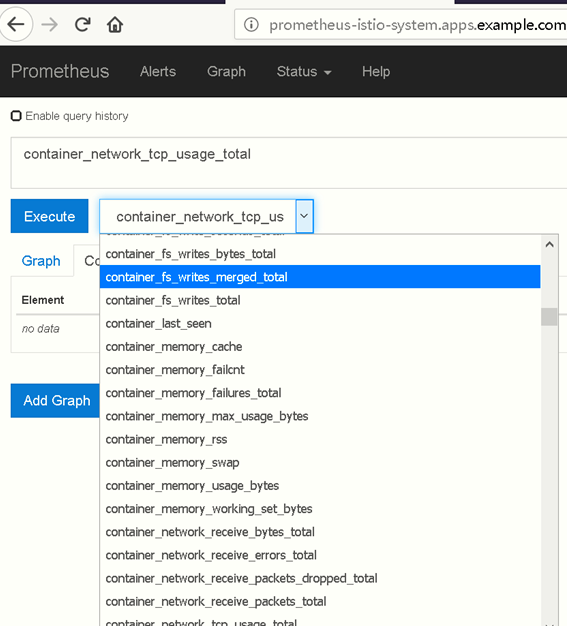The image size is (567, 626).
Task: Expand the Status dropdown menu
Action: [x=304, y=71]
